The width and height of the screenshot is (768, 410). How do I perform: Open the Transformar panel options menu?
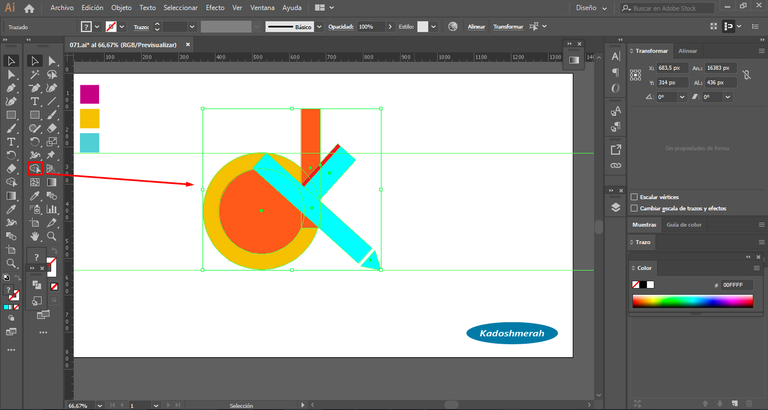pos(762,51)
